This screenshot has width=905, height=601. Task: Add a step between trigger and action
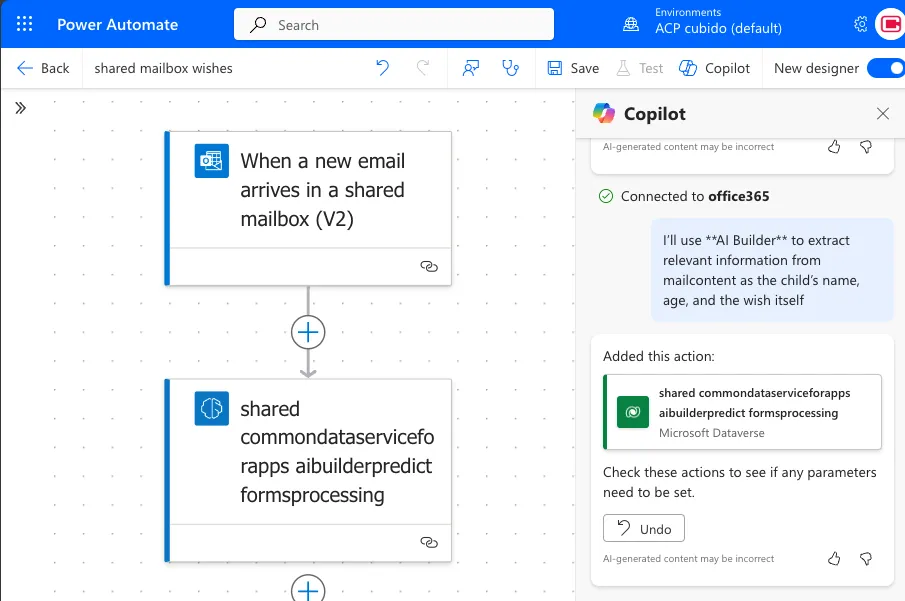click(x=308, y=332)
